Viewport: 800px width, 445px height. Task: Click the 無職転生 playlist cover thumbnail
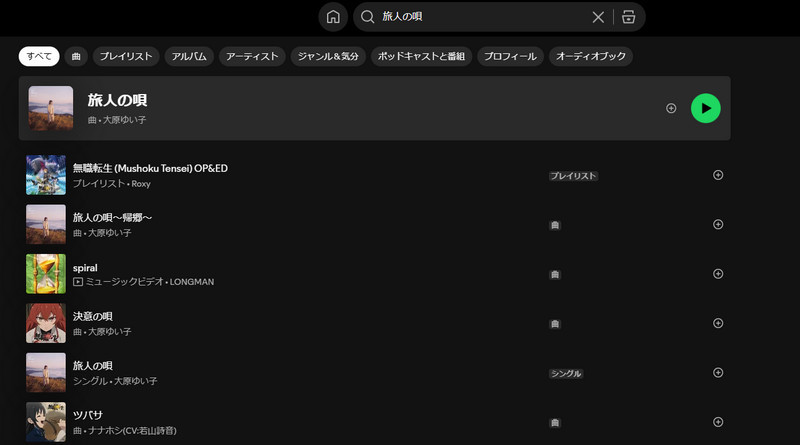pos(46,175)
